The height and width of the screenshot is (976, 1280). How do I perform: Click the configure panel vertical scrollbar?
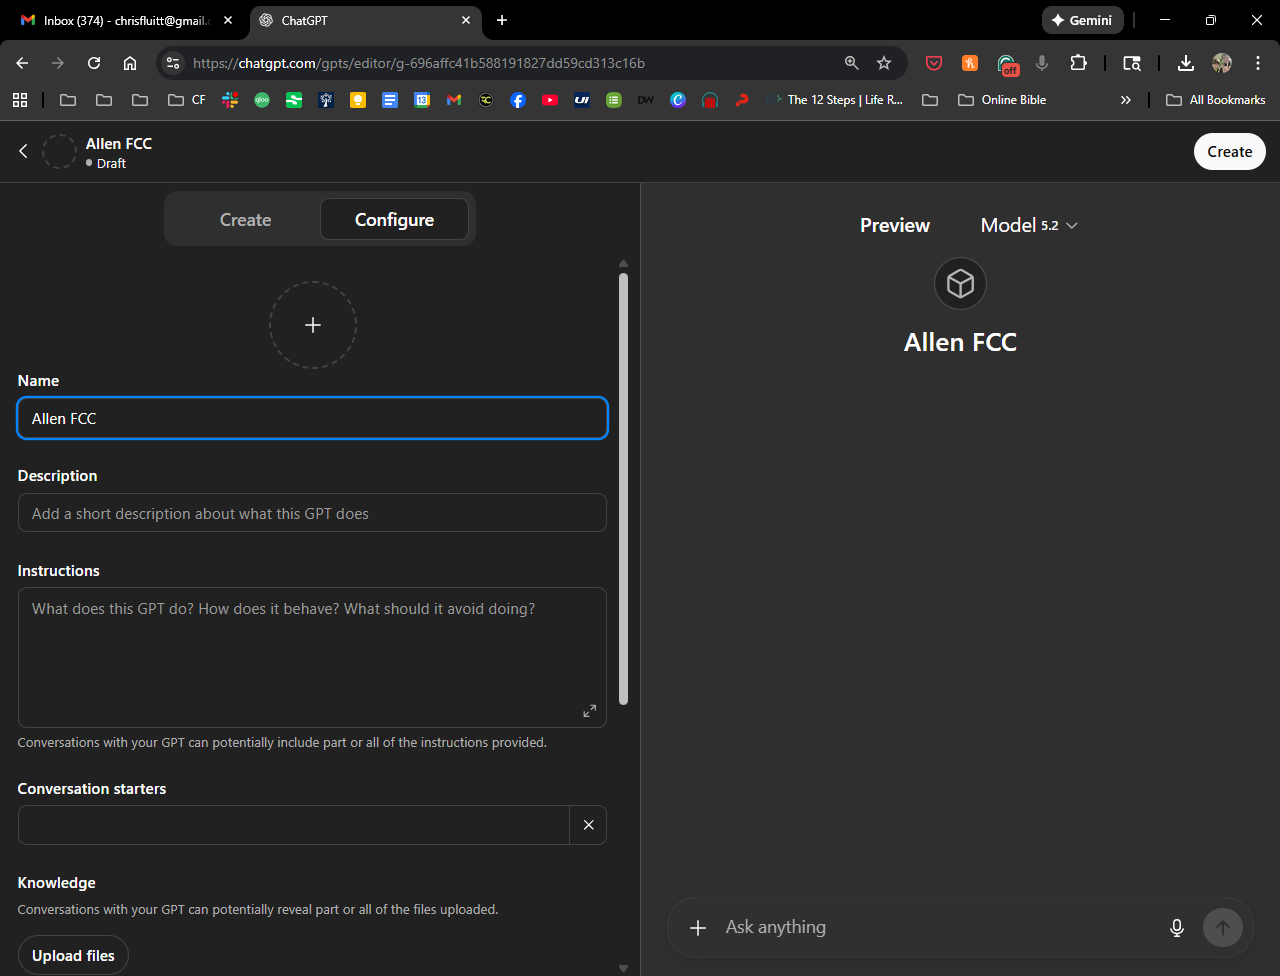[x=623, y=490]
